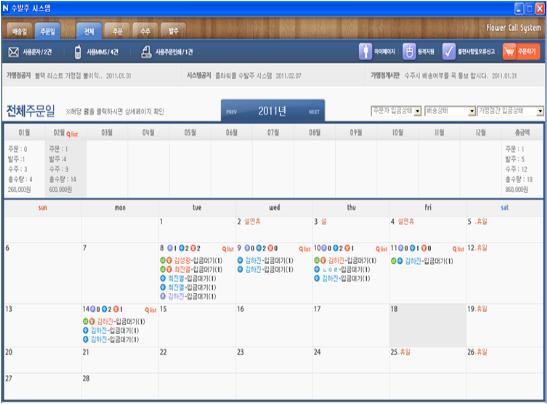Click the sun weekday header
Viewport: 547px width, 404px height.
coord(43,208)
